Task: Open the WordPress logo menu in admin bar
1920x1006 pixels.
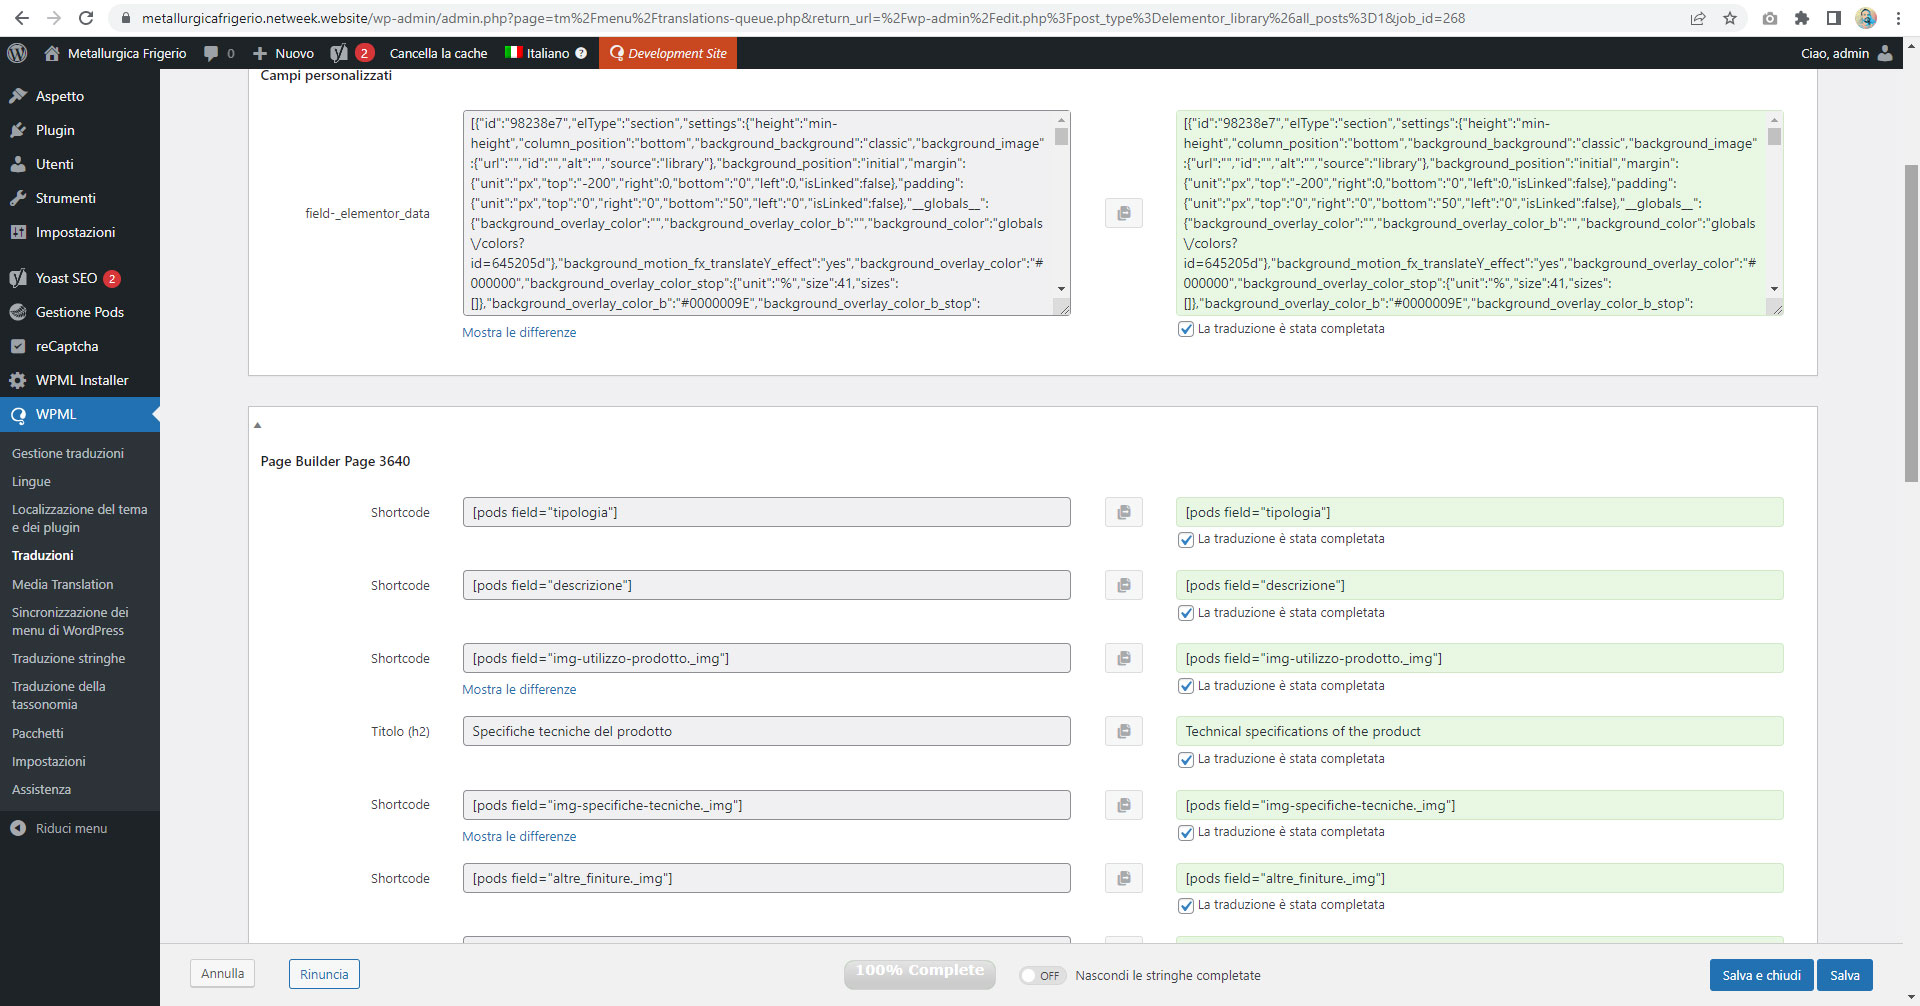Action: (x=17, y=53)
